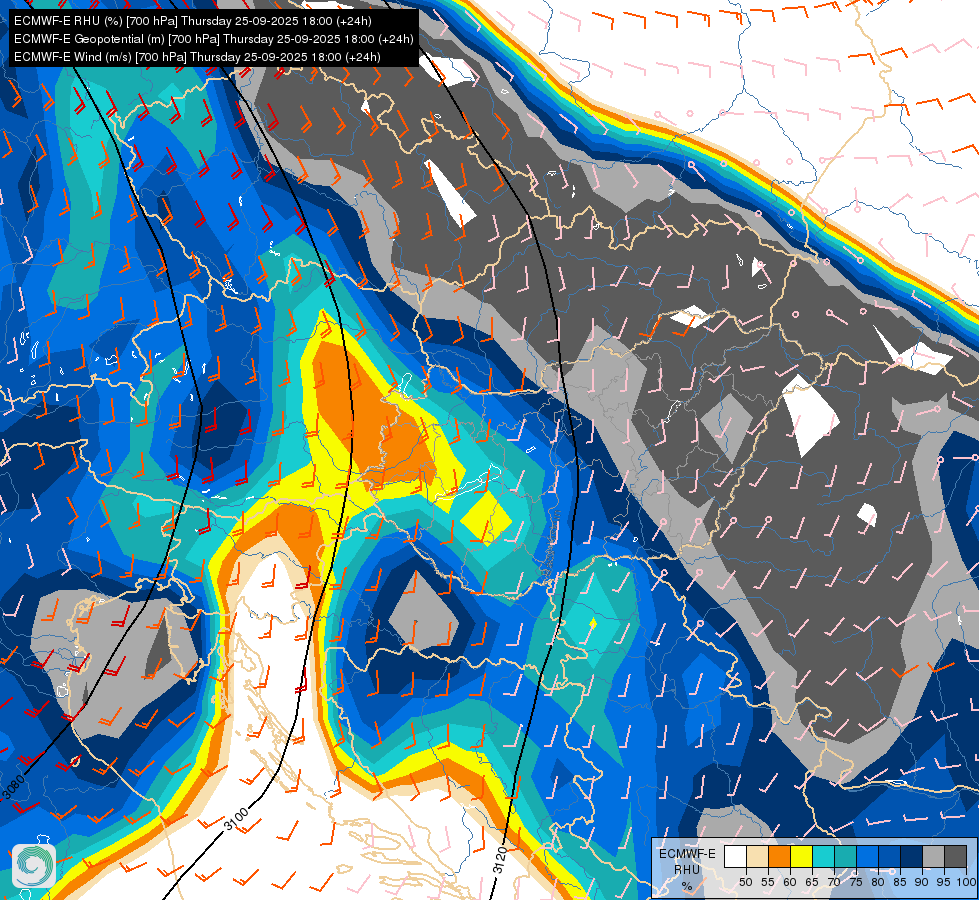Click the yellow 60-65% legend swatch
Screen dimensions: 979x900
click(x=801, y=856)
